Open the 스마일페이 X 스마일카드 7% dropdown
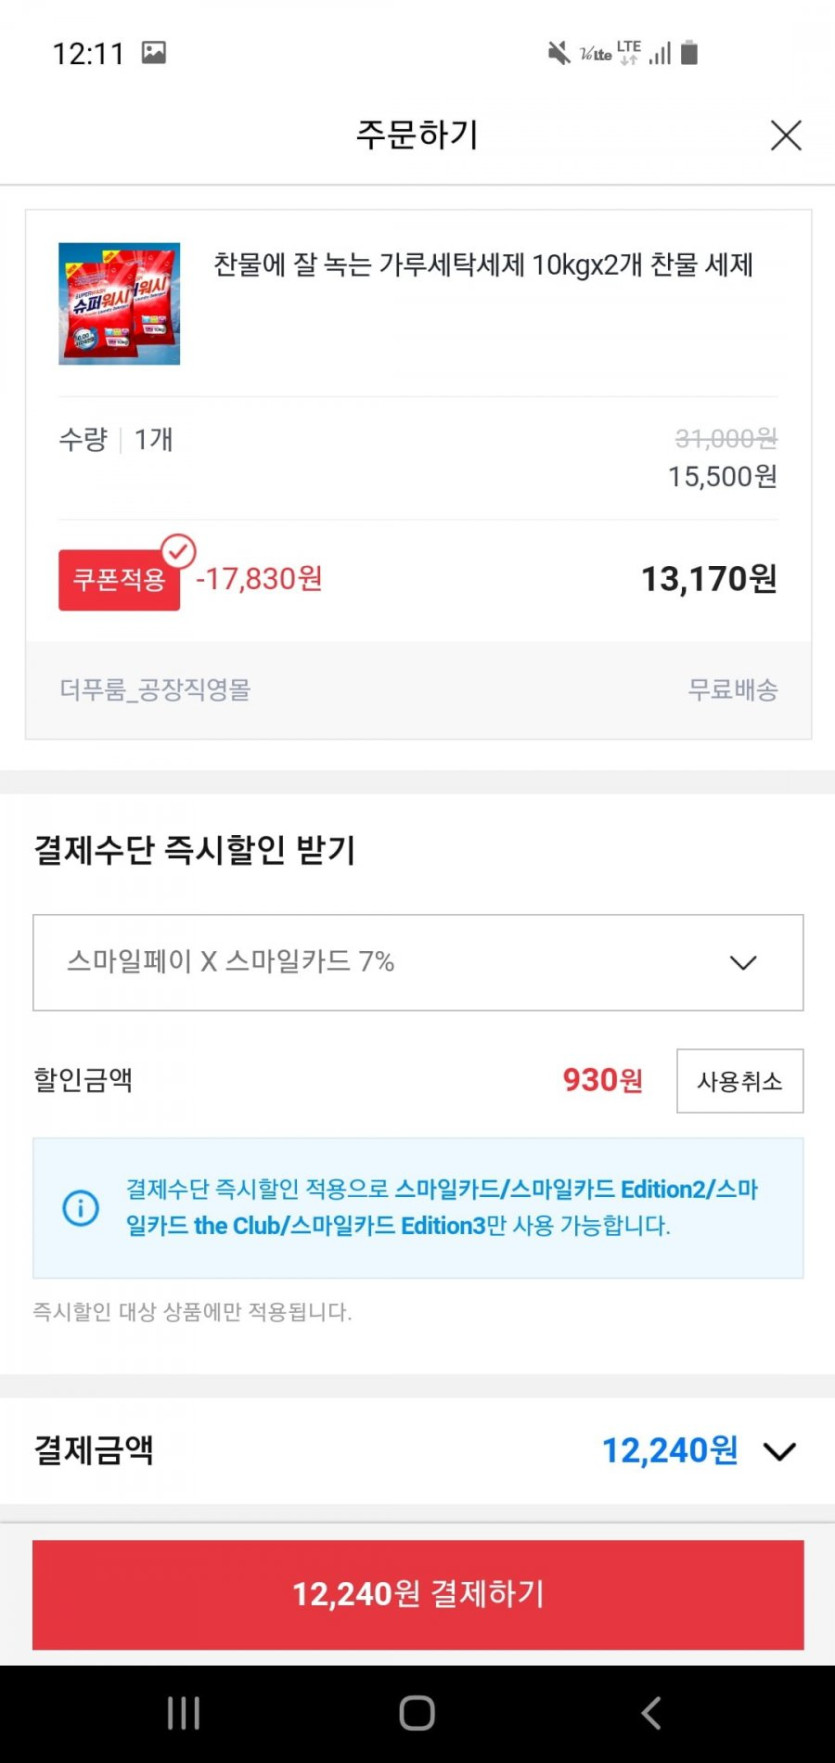This screenshot has width=835, height=1763. tap(418, 962)
